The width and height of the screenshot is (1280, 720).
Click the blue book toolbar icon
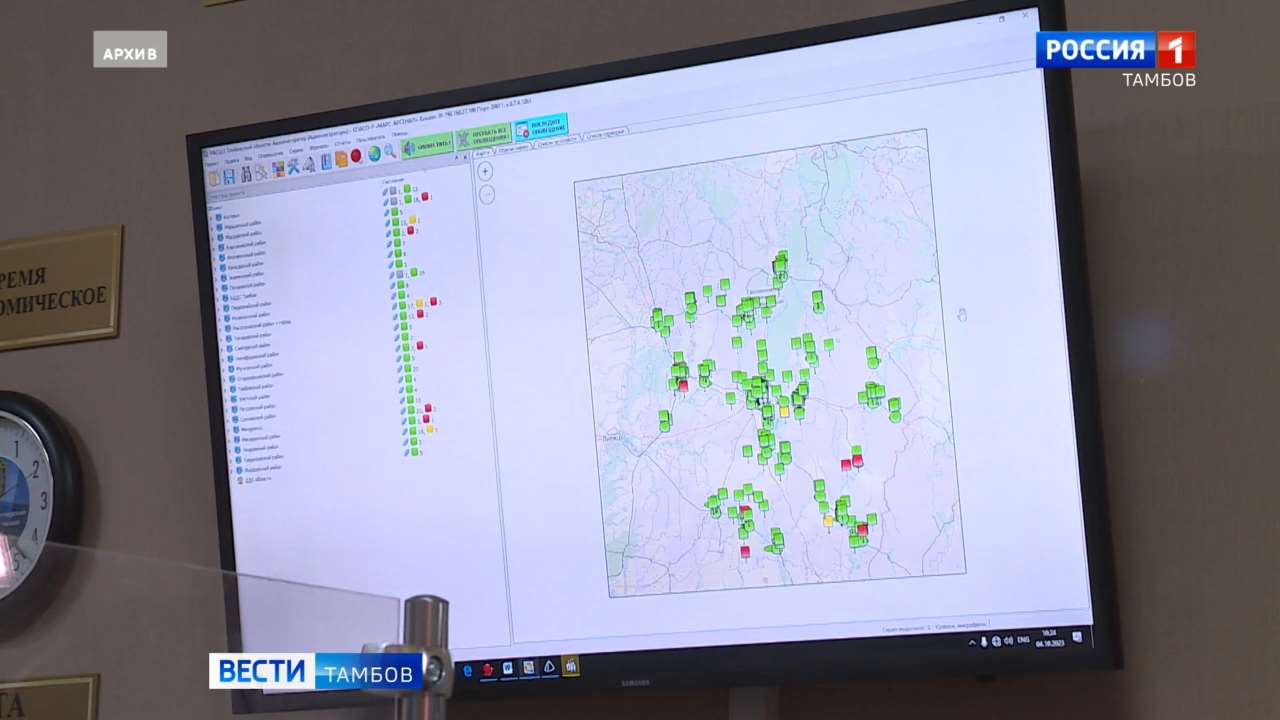tap(326, 161)
